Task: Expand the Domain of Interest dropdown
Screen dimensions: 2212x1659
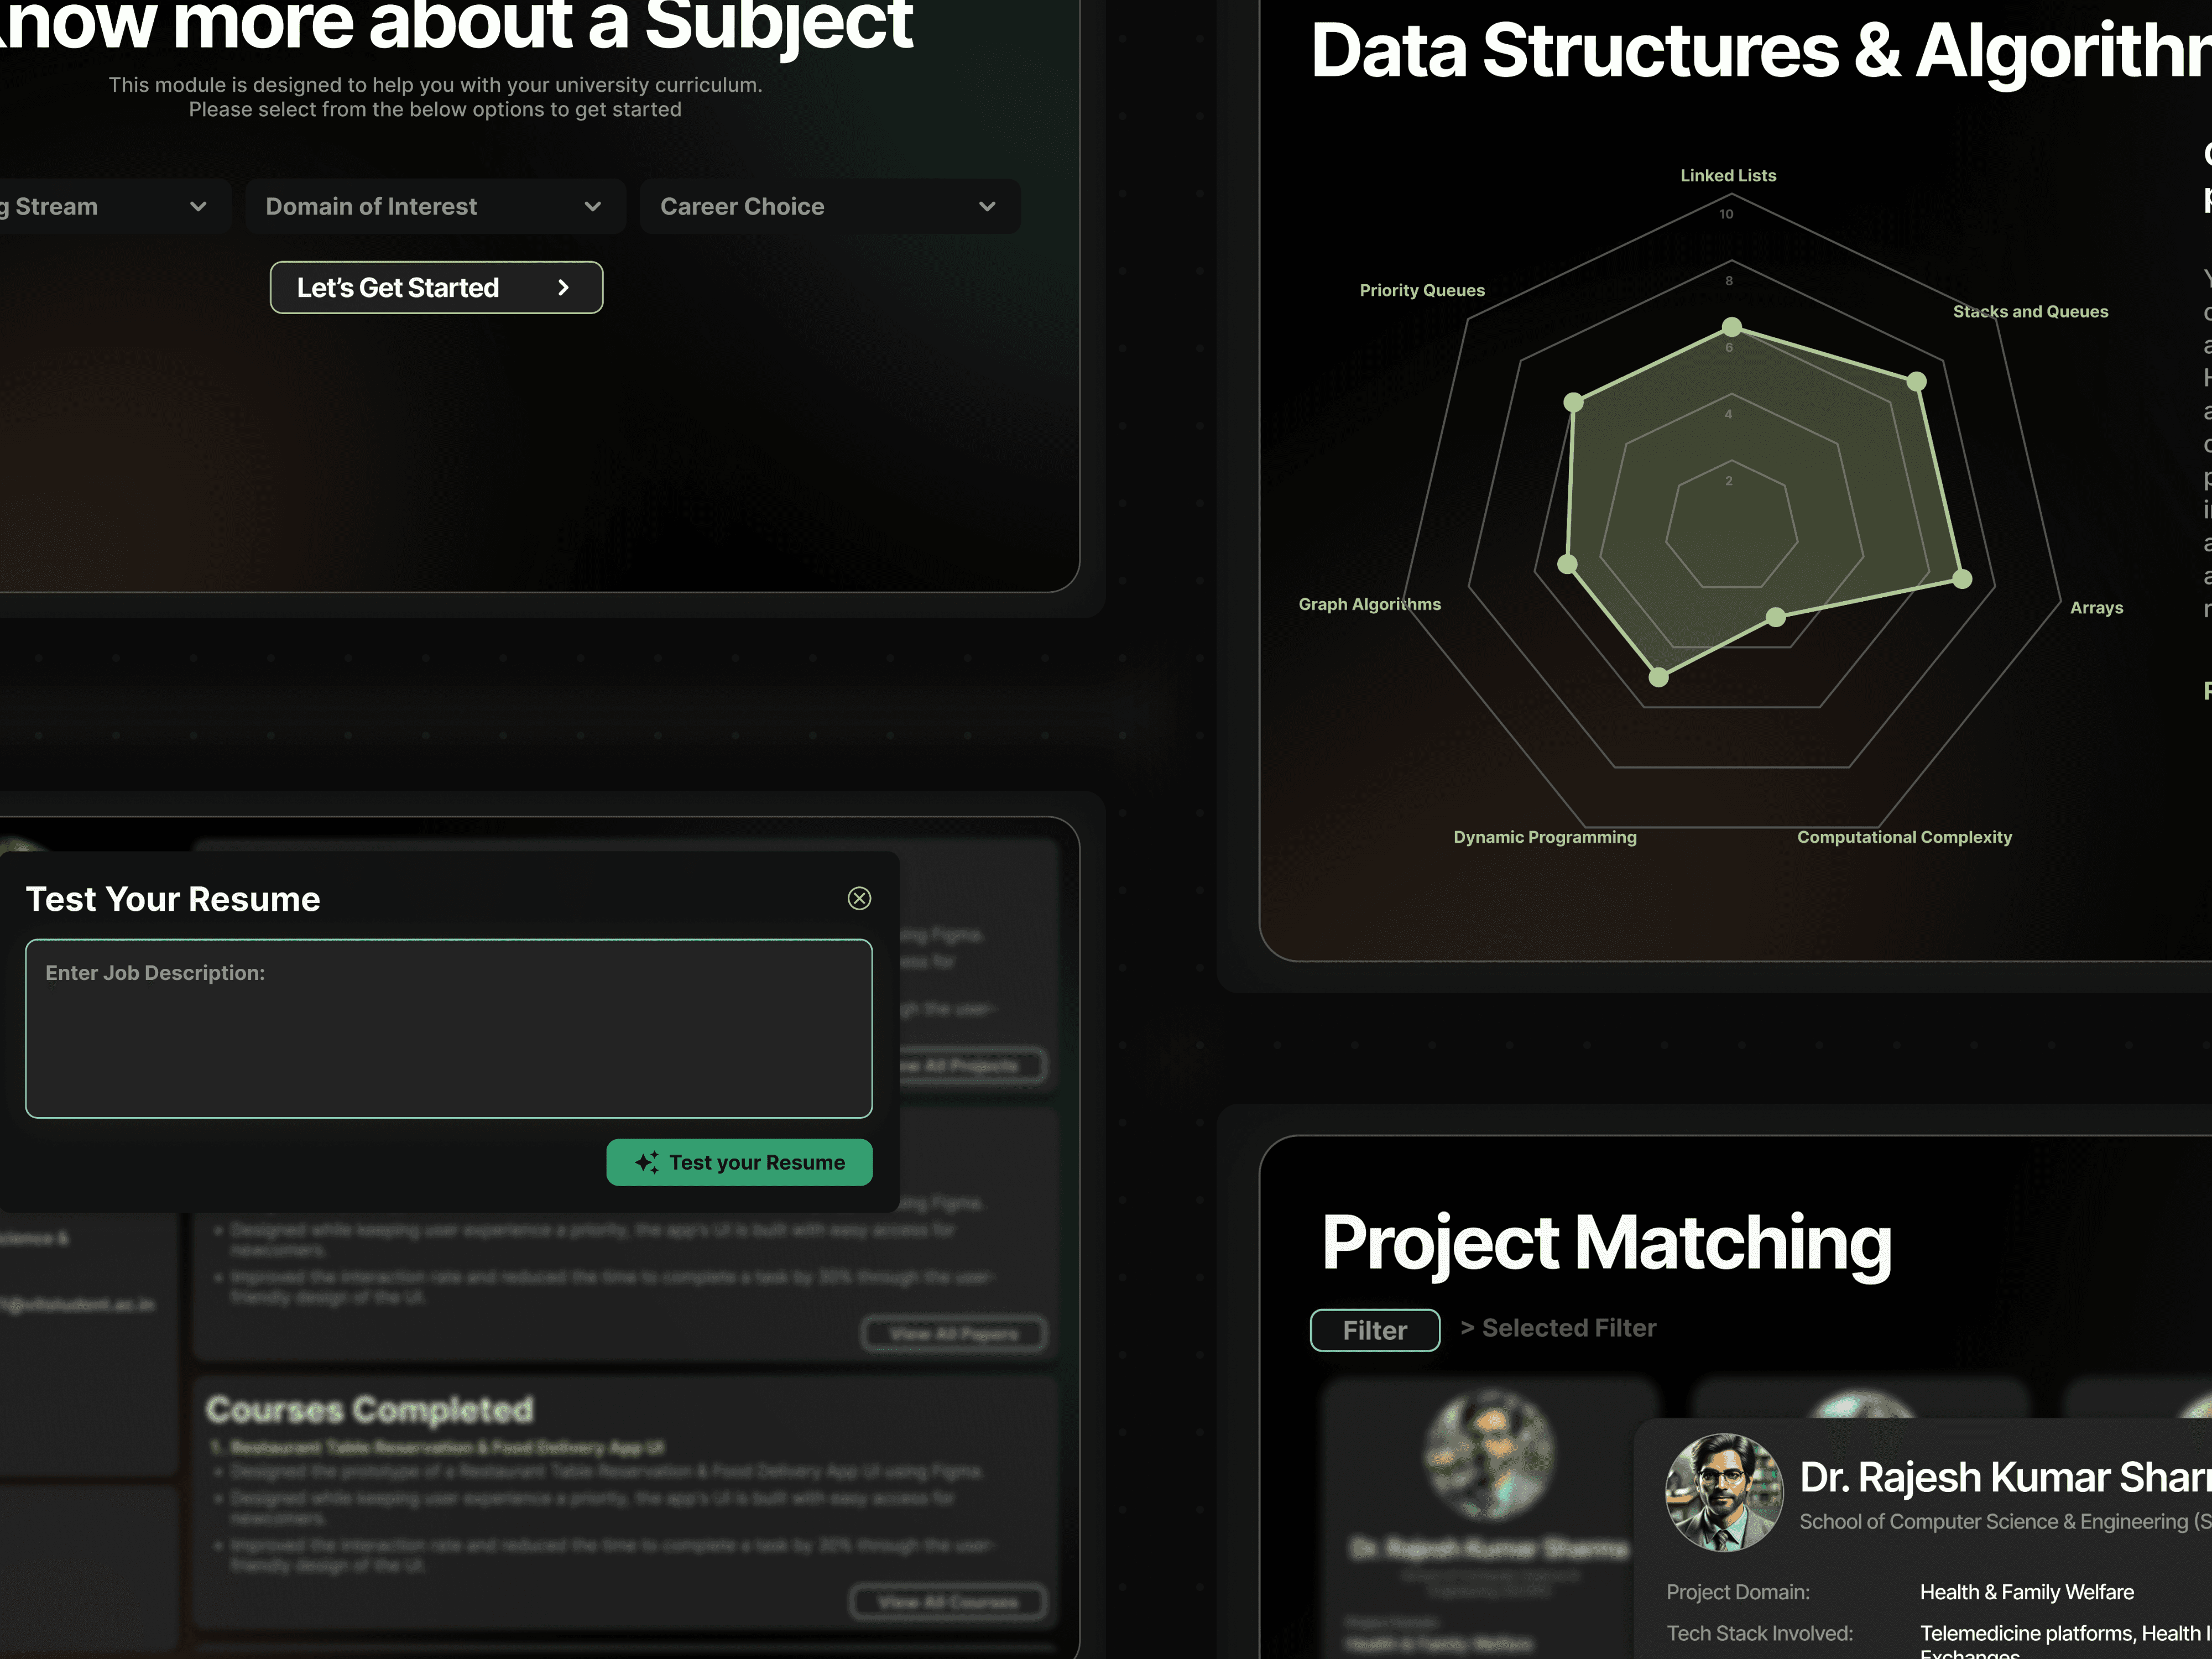Action: tap(435, 207)
